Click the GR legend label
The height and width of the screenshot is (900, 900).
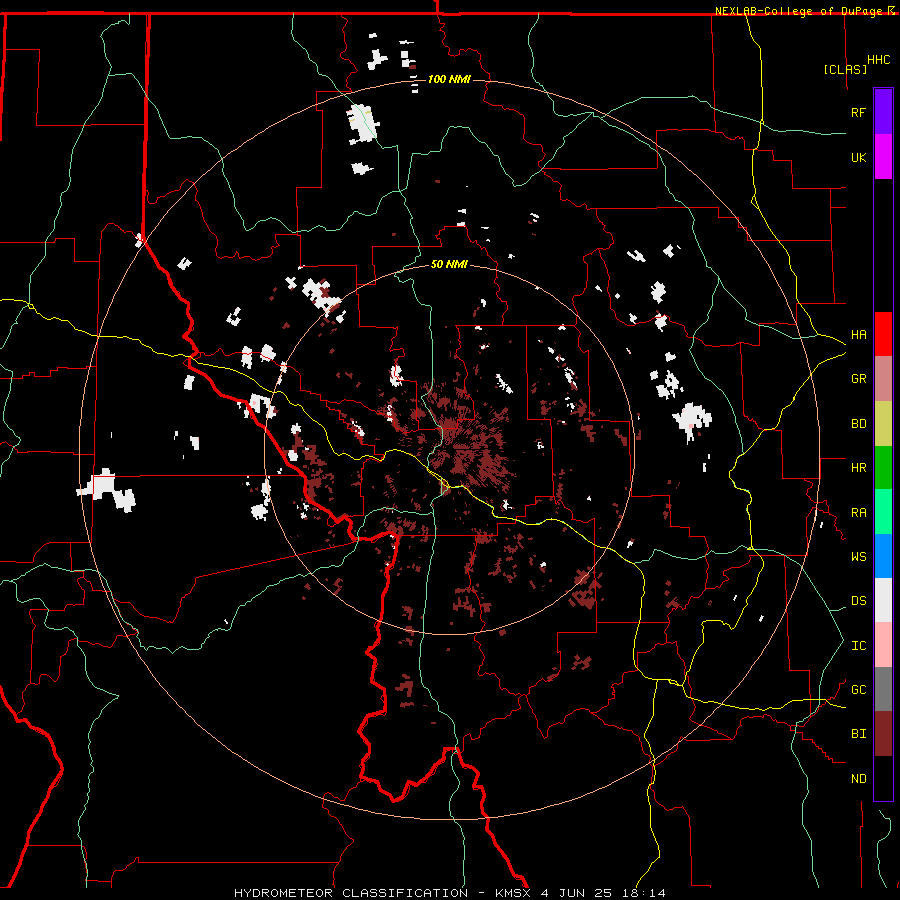point(858,379)
